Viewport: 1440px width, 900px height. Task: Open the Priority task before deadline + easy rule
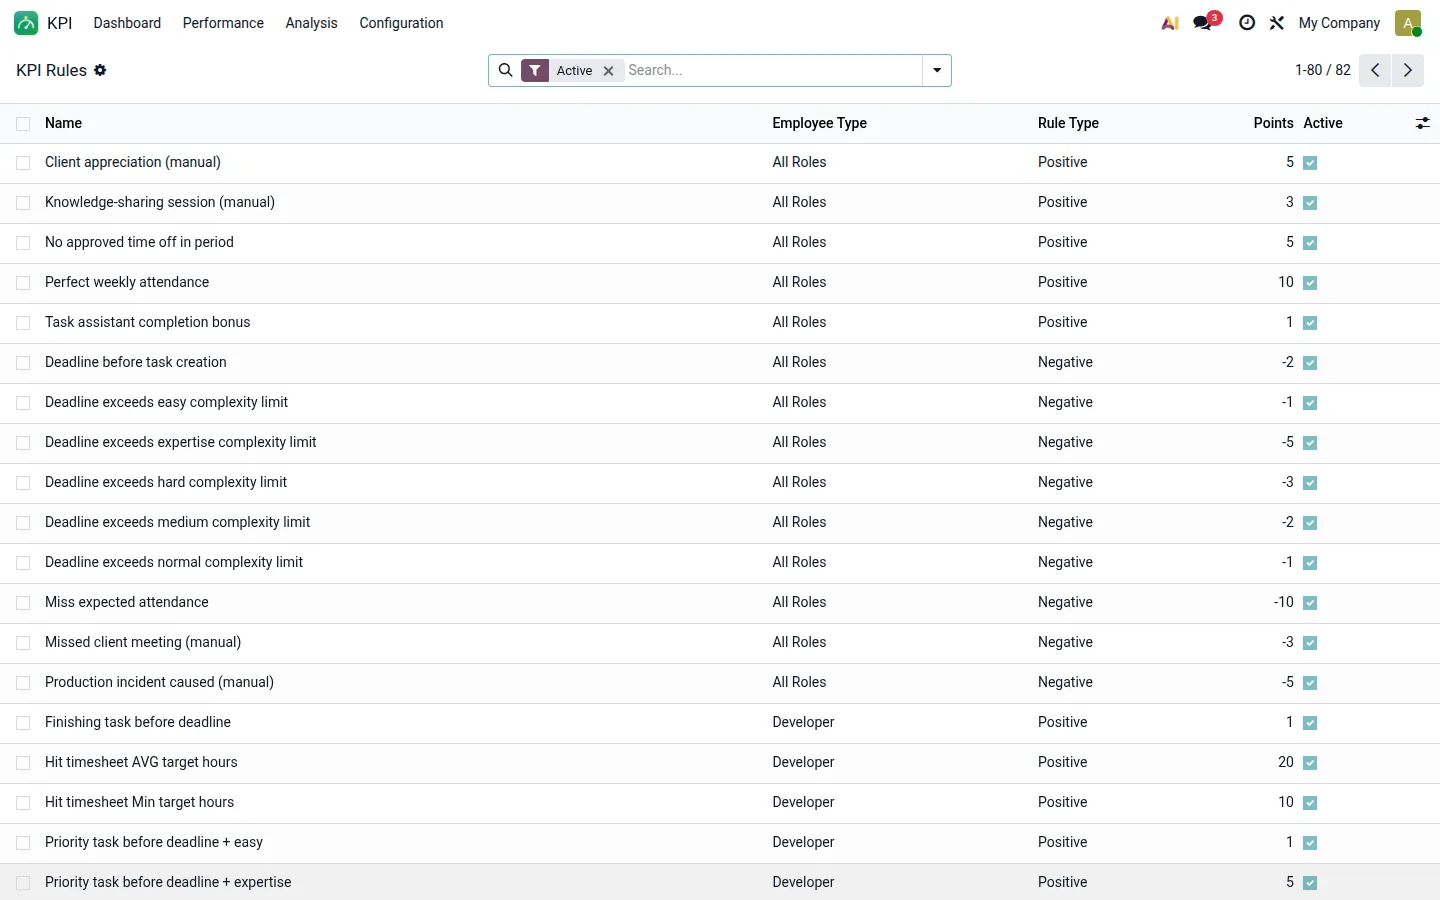(x=154, y=842)
